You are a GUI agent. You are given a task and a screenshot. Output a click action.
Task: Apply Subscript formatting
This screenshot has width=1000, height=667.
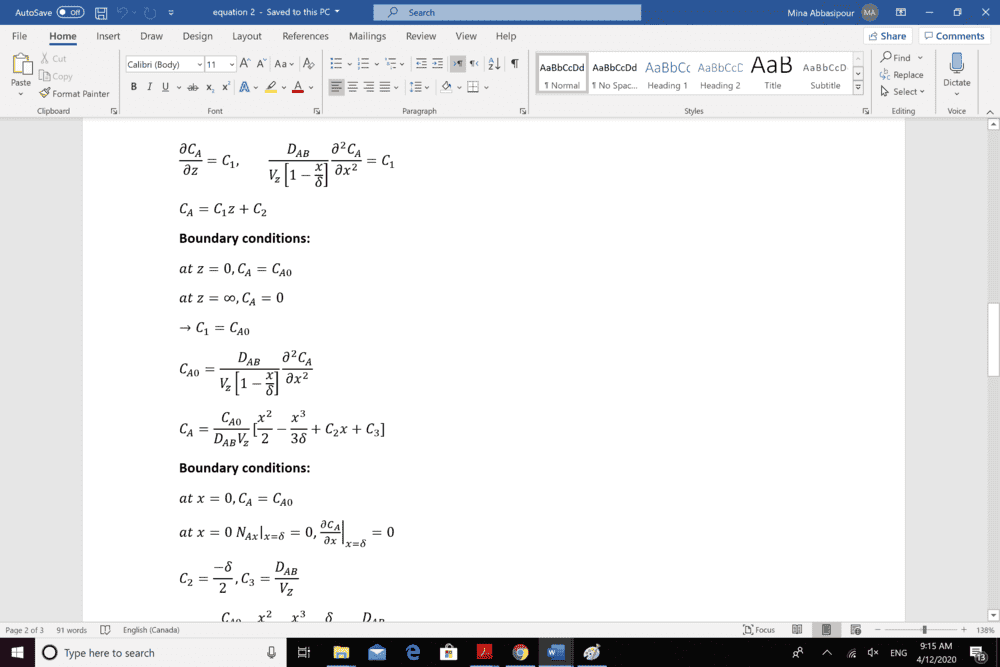click(210, 87)
